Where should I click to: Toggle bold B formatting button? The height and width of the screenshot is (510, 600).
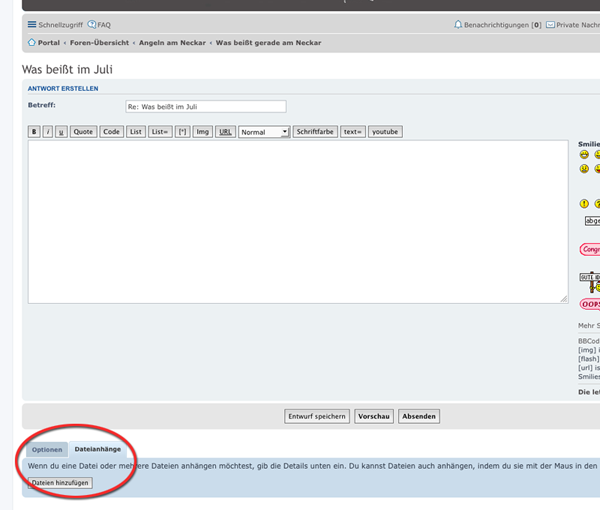34,132
